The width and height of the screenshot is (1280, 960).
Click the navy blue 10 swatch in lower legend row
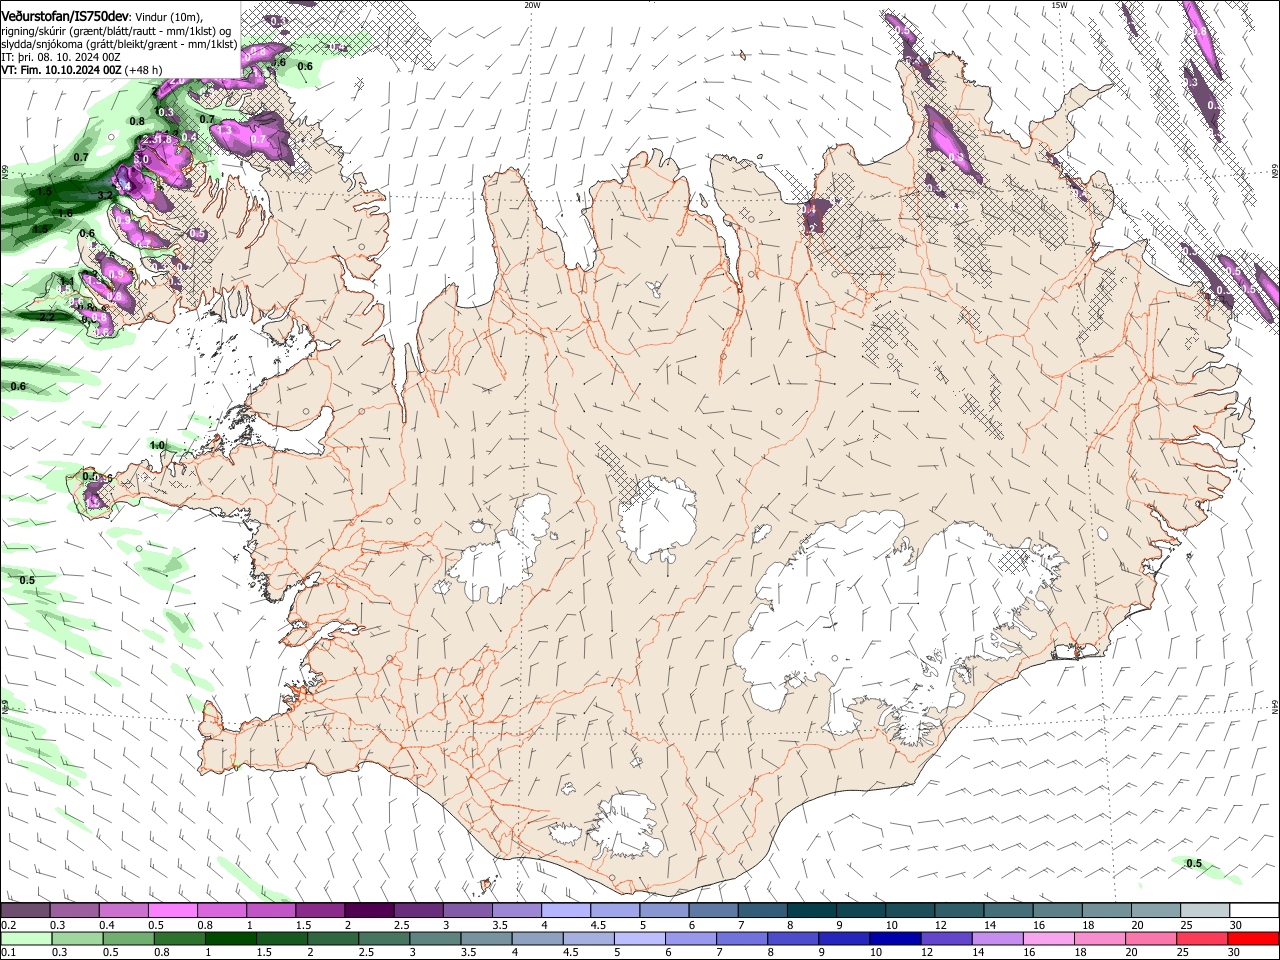[894, 938]
